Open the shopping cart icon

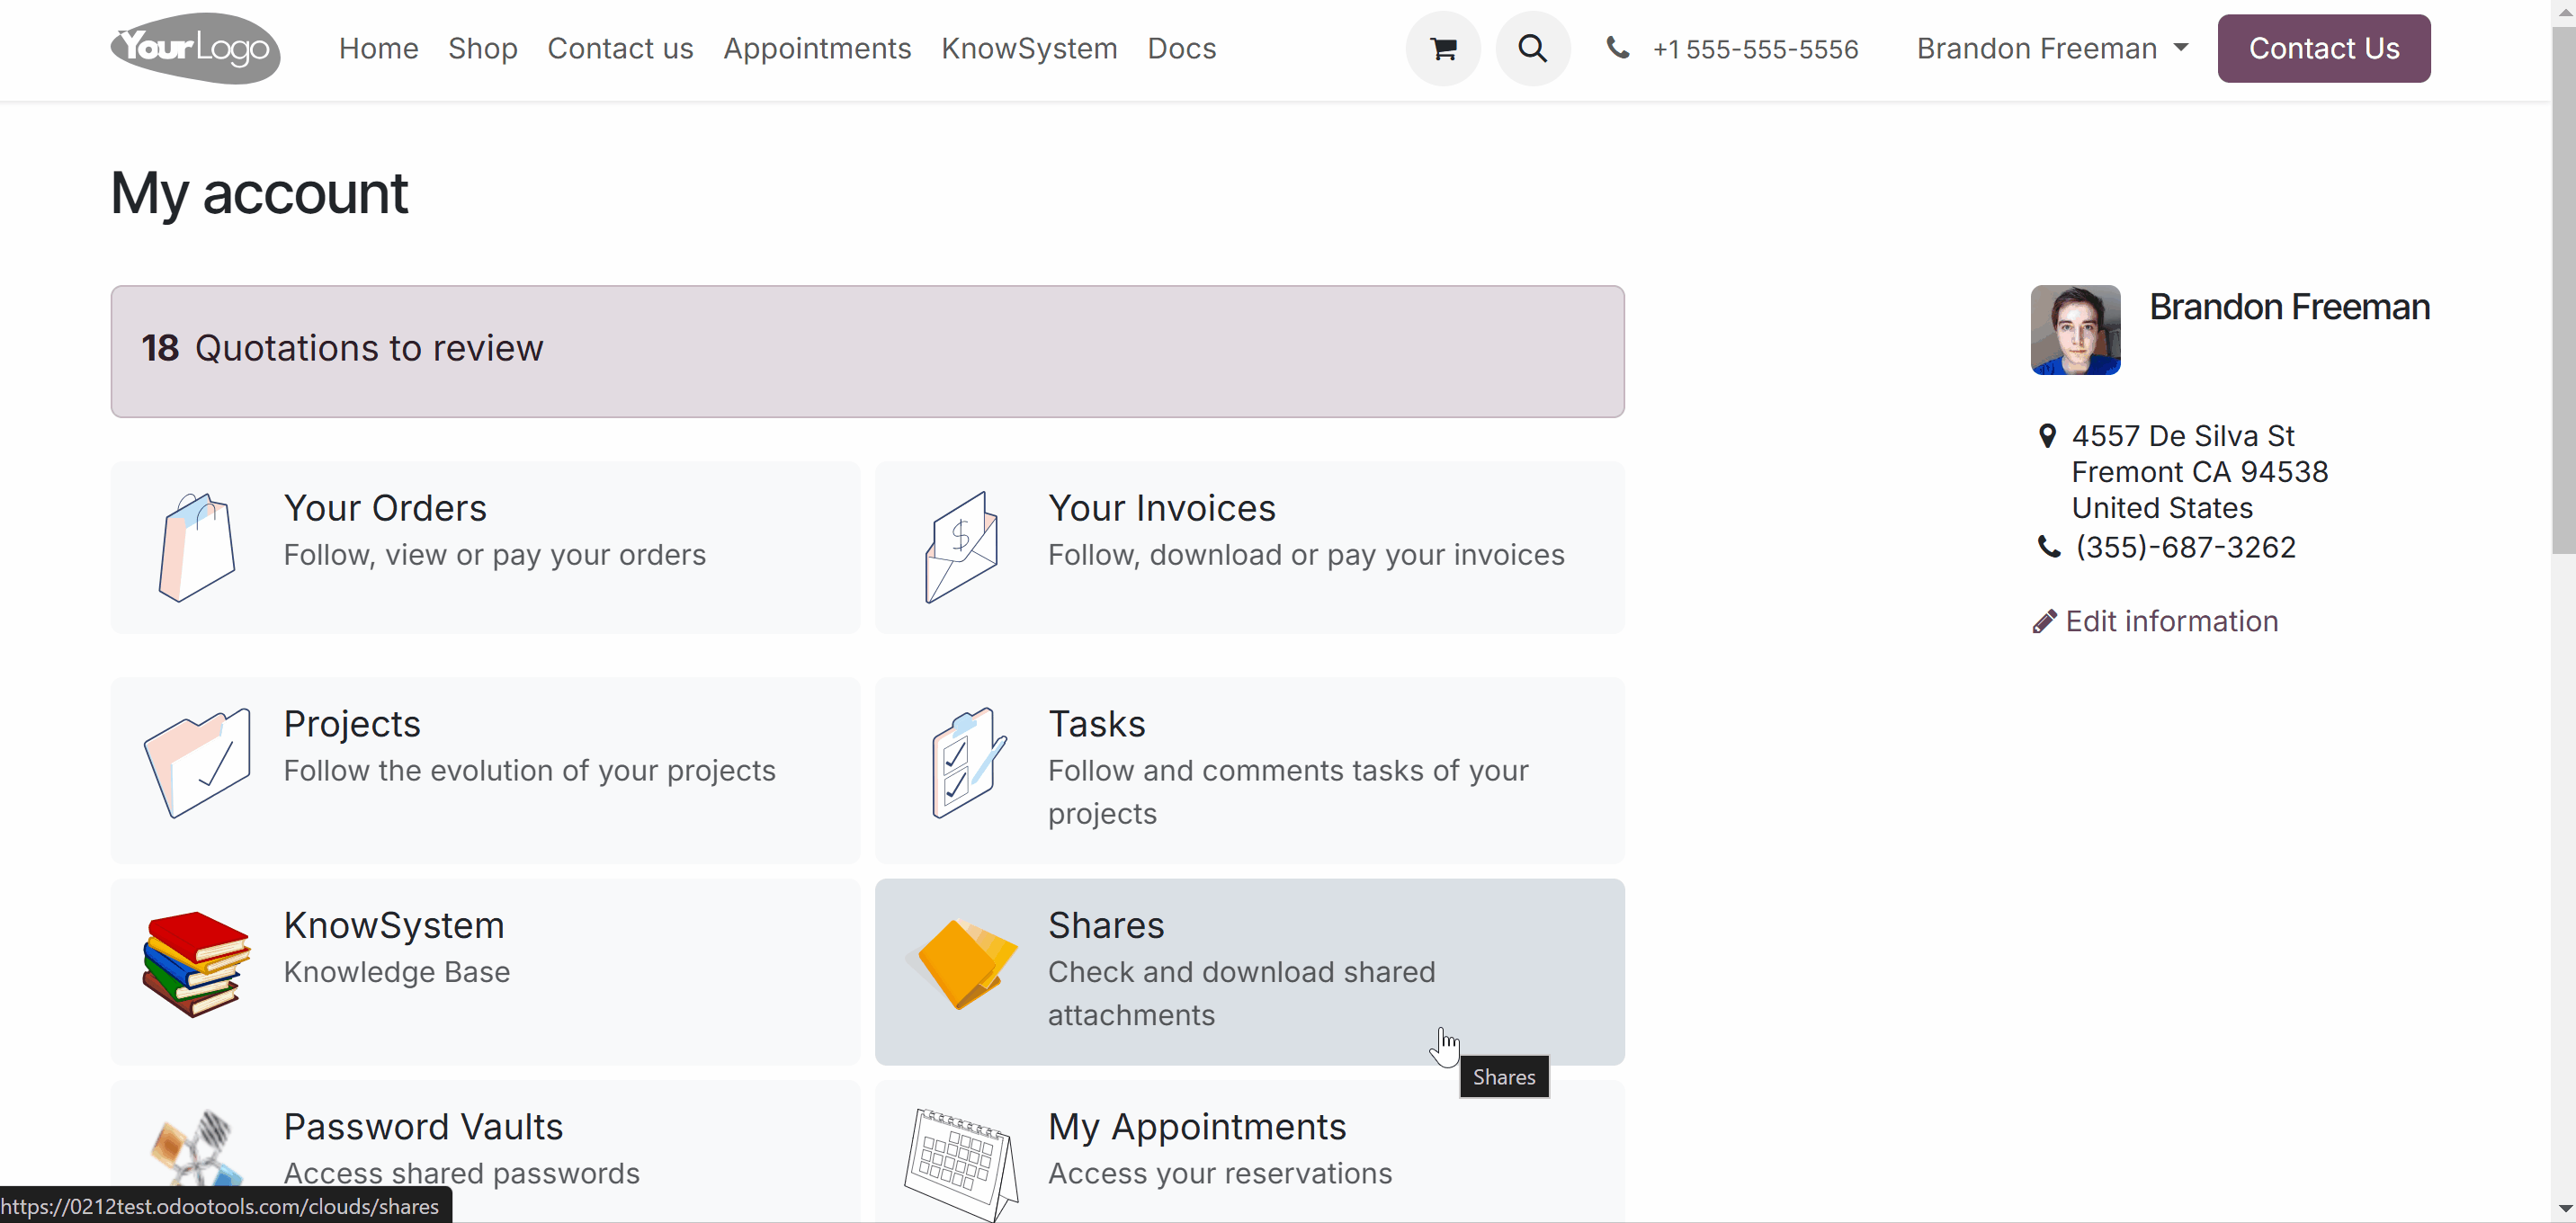[1443, 48]
